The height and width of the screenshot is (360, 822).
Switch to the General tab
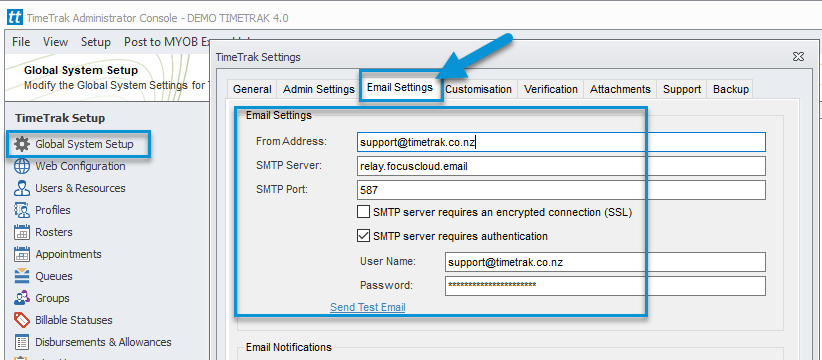tap(252, 89)
